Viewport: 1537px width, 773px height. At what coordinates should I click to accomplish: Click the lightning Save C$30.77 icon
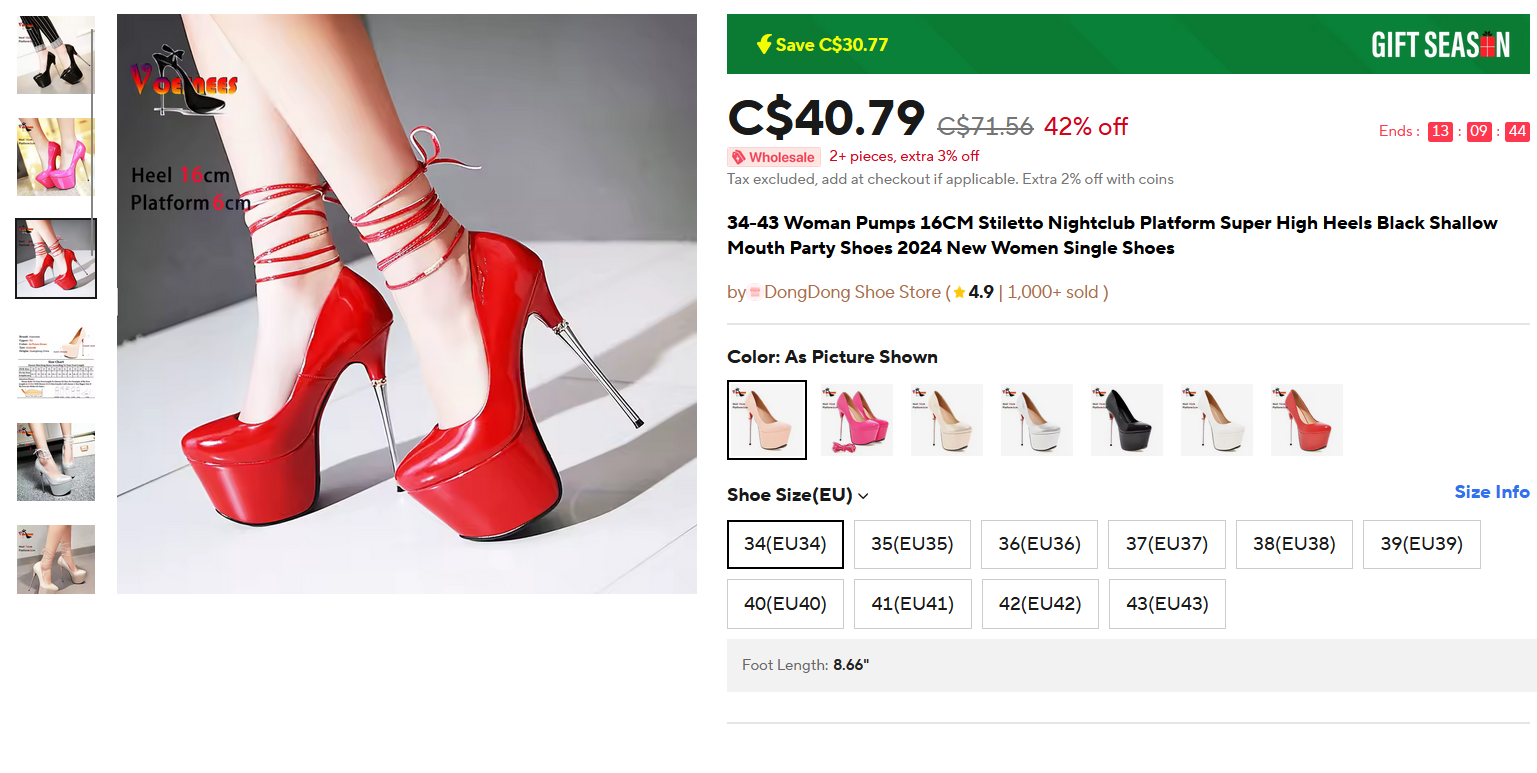click(764, 44)
